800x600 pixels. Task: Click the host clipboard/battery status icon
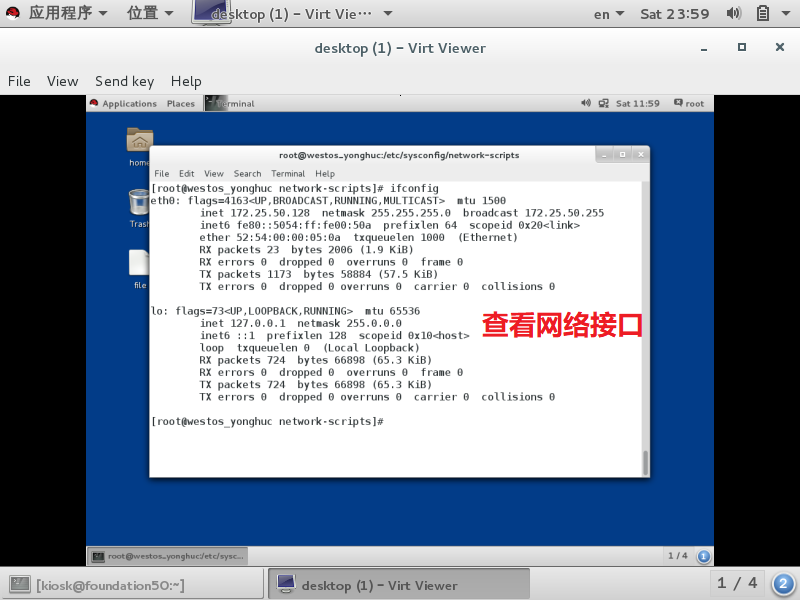763,13
